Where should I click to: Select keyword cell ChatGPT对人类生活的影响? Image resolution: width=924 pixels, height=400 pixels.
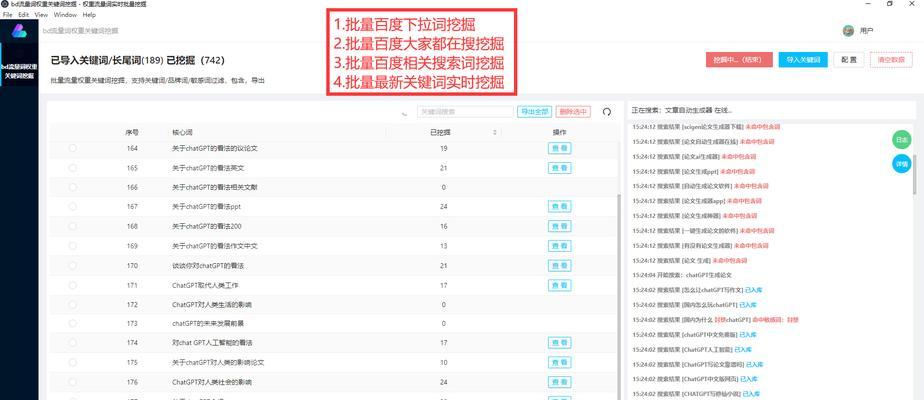pos(210,305)
